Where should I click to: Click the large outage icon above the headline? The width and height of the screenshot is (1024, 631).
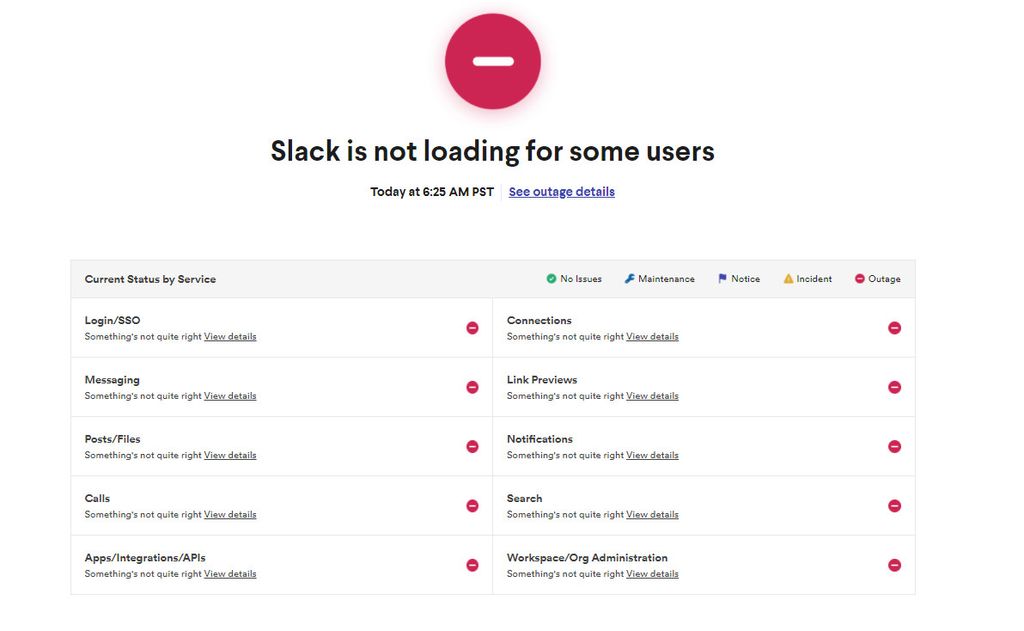tap(492, 60)
